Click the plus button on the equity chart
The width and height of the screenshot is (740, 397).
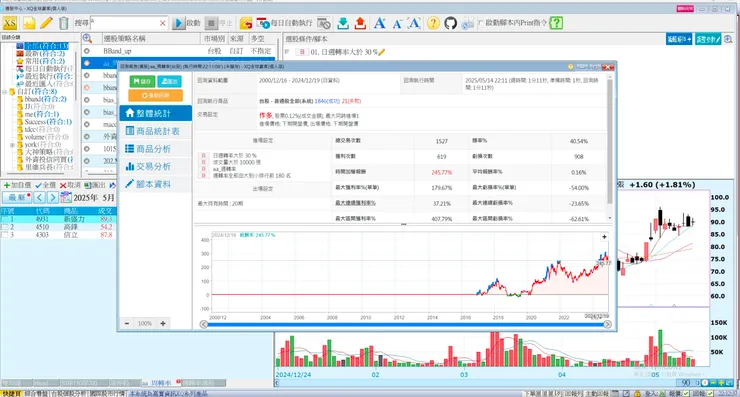coord(604,237)
